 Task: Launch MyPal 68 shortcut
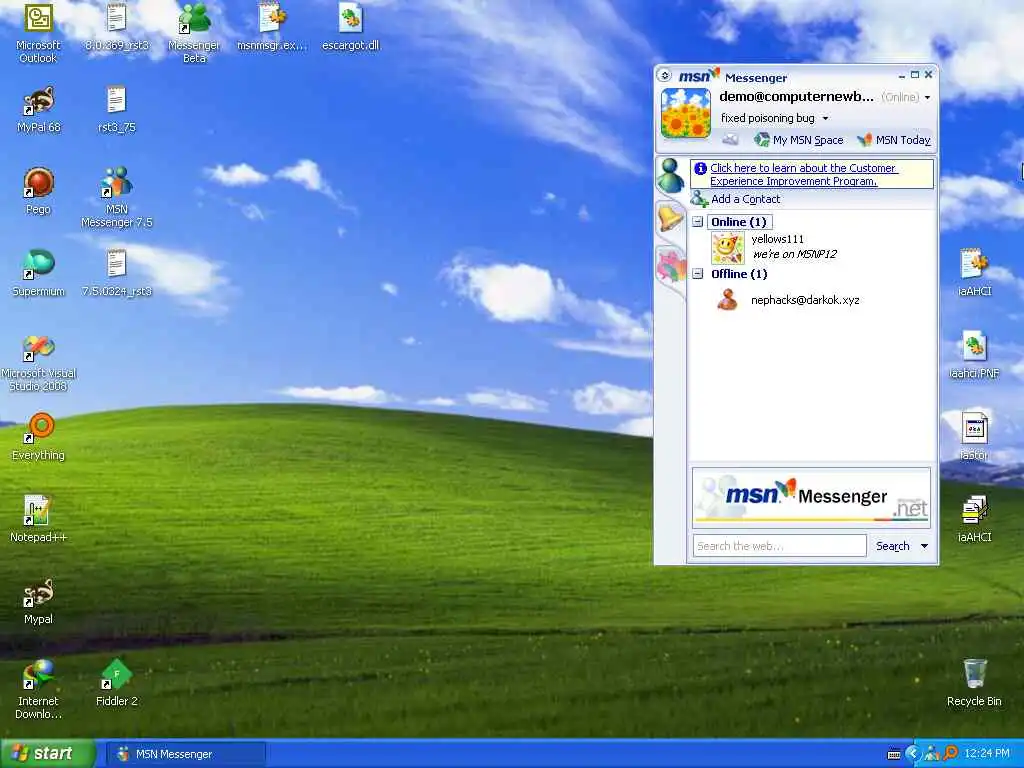click(x=39, y=110)
